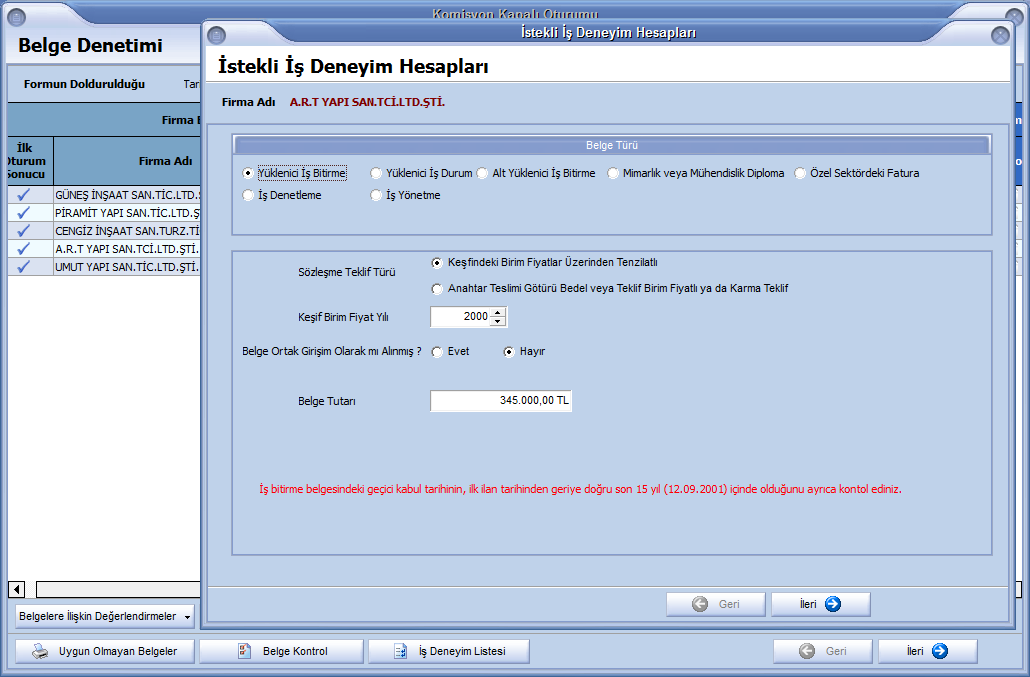The height and width of the screenshot is (677, 1030).
Task: Close the İstekli İş Deneyim Hesapları dialog
Action: (999, 35)
